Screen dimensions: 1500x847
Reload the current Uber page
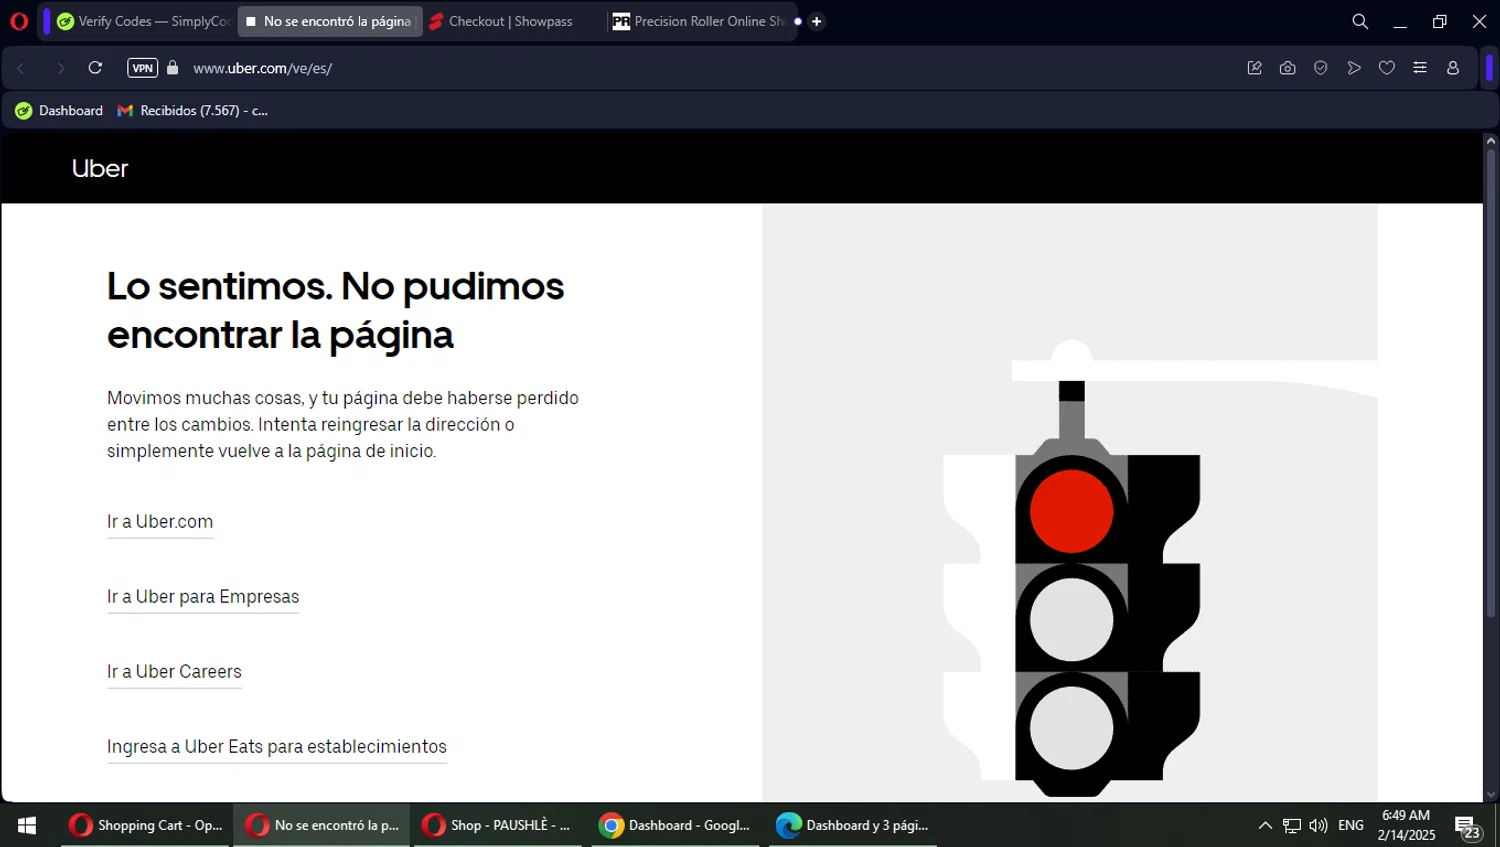[x=95, y=68]
